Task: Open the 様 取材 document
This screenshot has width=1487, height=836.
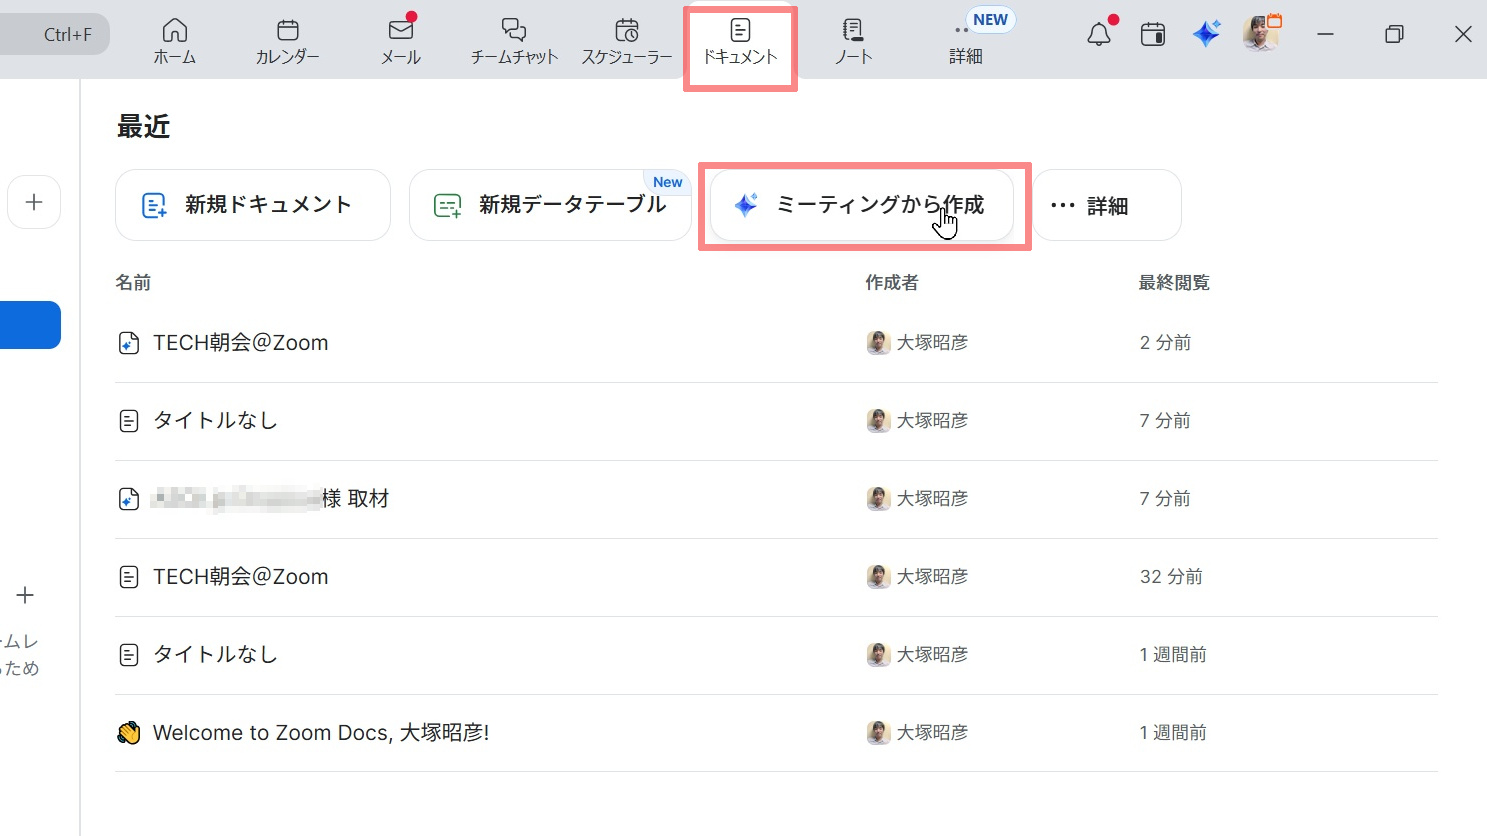Action: tap(776, 499)
